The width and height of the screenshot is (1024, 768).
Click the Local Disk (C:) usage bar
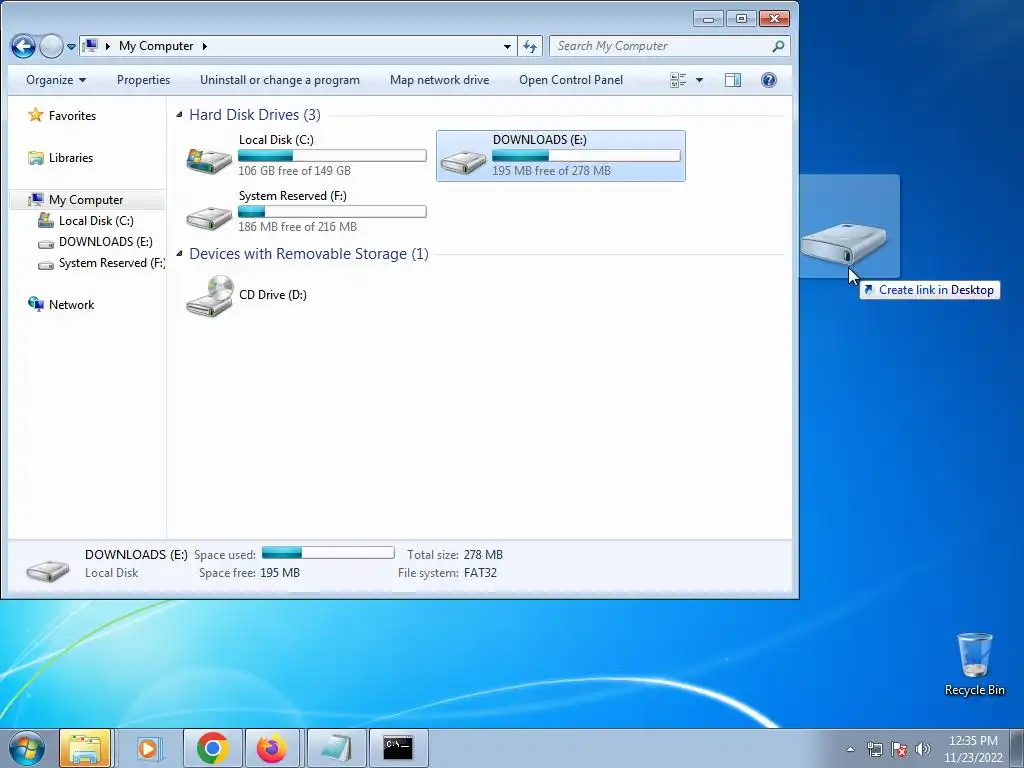click(332, 155)
